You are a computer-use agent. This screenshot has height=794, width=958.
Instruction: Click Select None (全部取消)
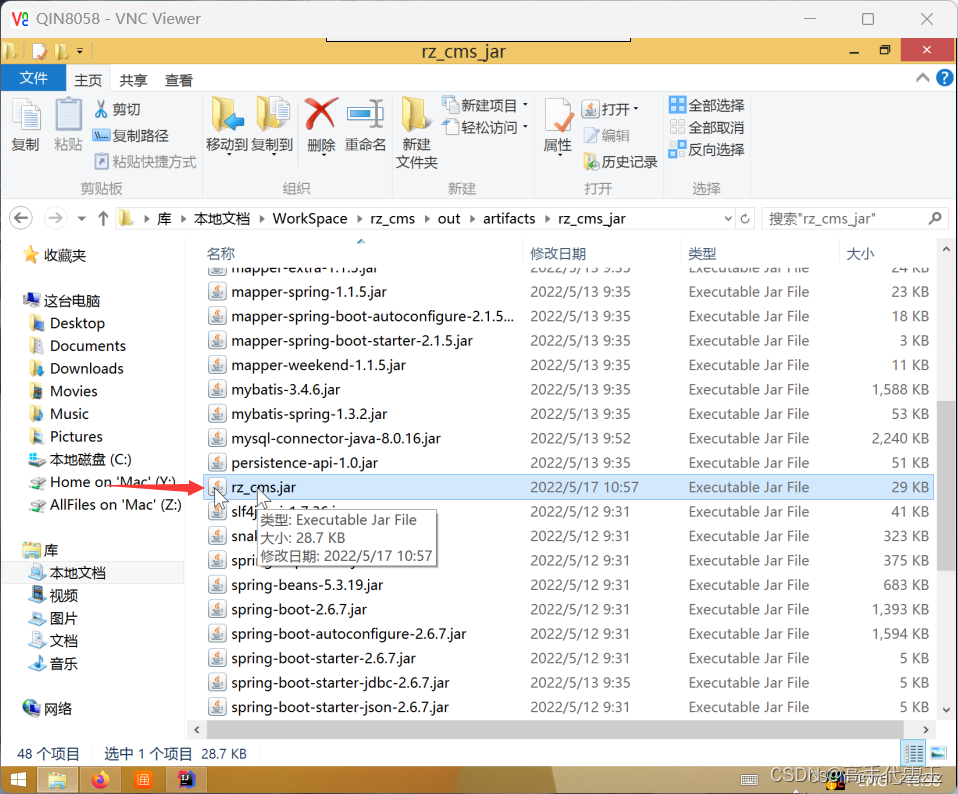(706, 127)
